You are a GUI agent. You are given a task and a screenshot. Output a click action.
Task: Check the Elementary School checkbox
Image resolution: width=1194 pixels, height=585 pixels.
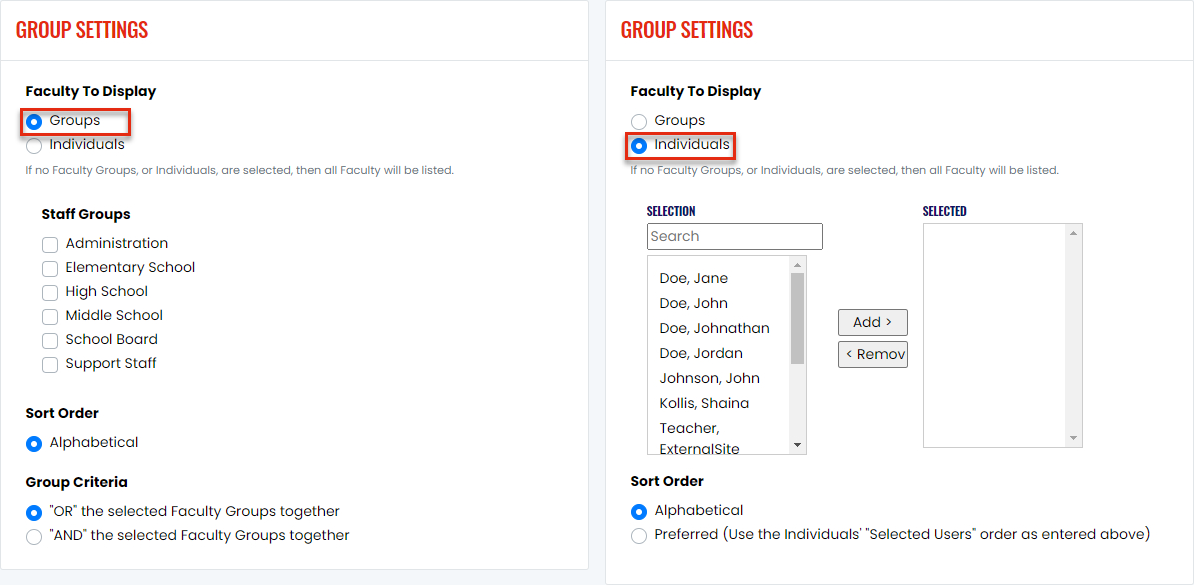pyautogui.click(x=50, y=268)
